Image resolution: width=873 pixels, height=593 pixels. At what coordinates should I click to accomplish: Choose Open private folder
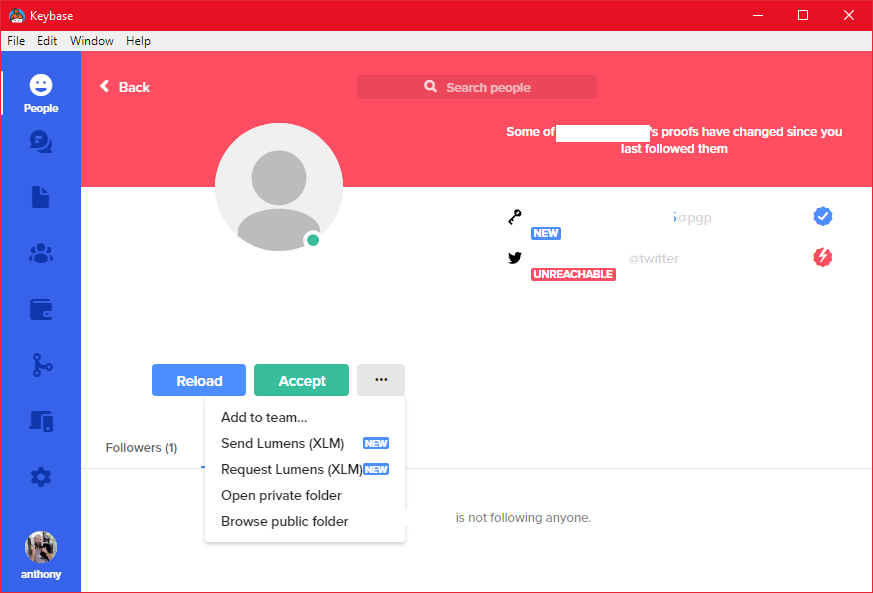click(x=305, y=496)
